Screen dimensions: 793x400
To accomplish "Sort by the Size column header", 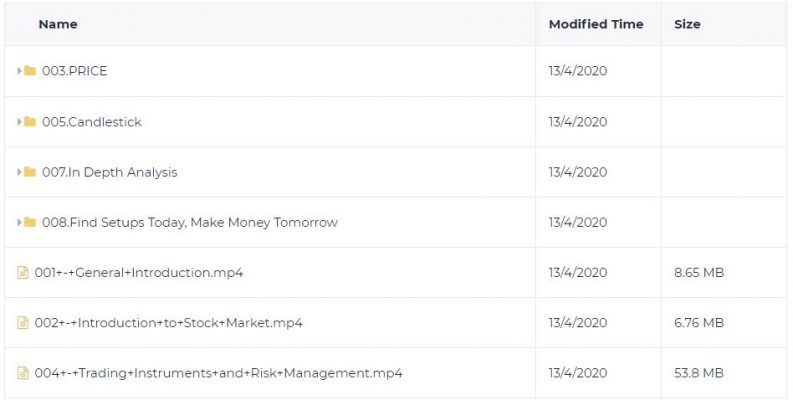I will click(x=687, y=24).
